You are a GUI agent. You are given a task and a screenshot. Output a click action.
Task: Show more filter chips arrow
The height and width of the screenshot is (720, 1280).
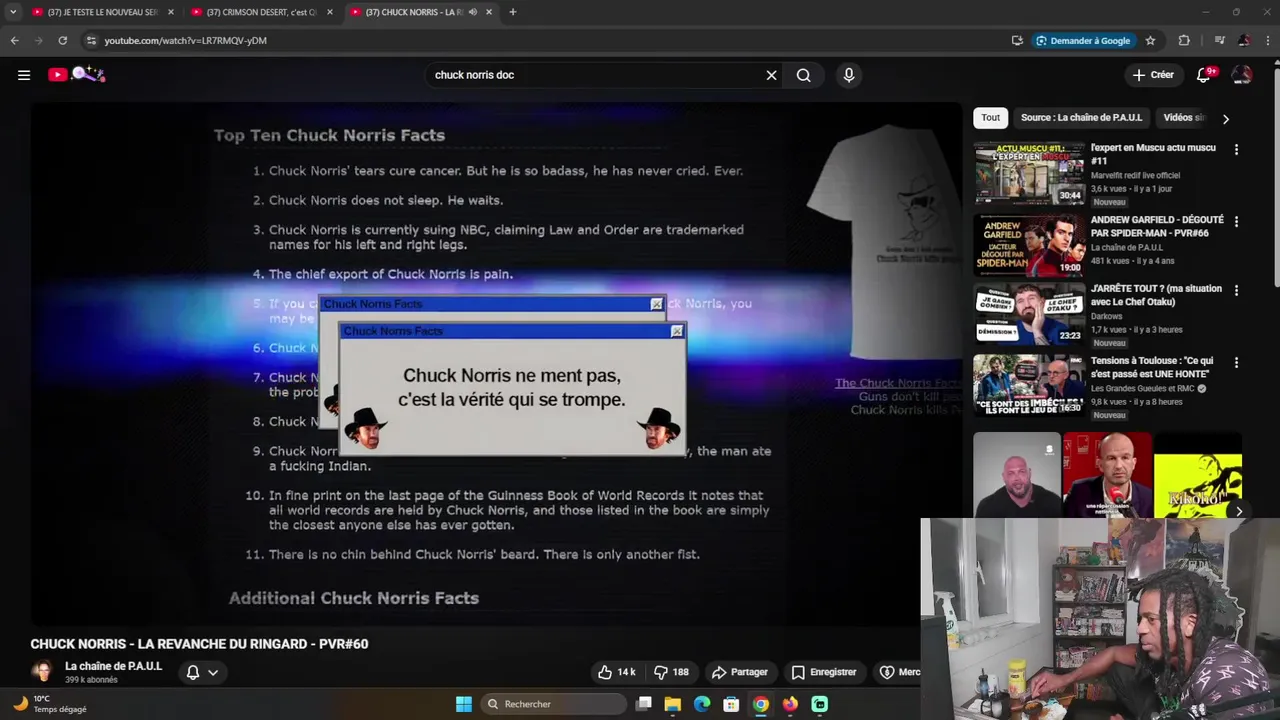point(1225,118)
